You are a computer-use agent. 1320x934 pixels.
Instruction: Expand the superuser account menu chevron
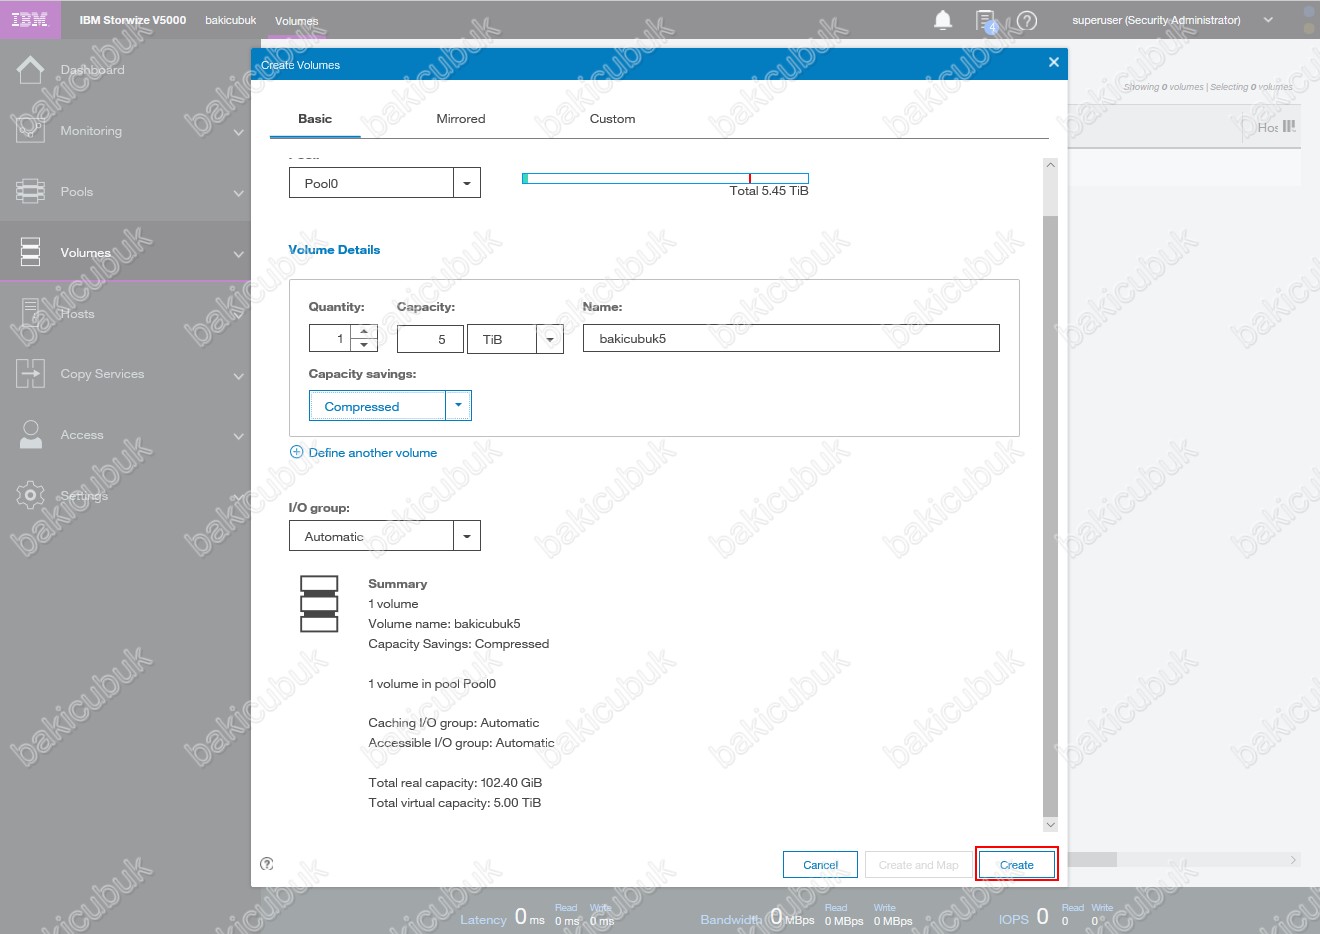coord(1268,20)
